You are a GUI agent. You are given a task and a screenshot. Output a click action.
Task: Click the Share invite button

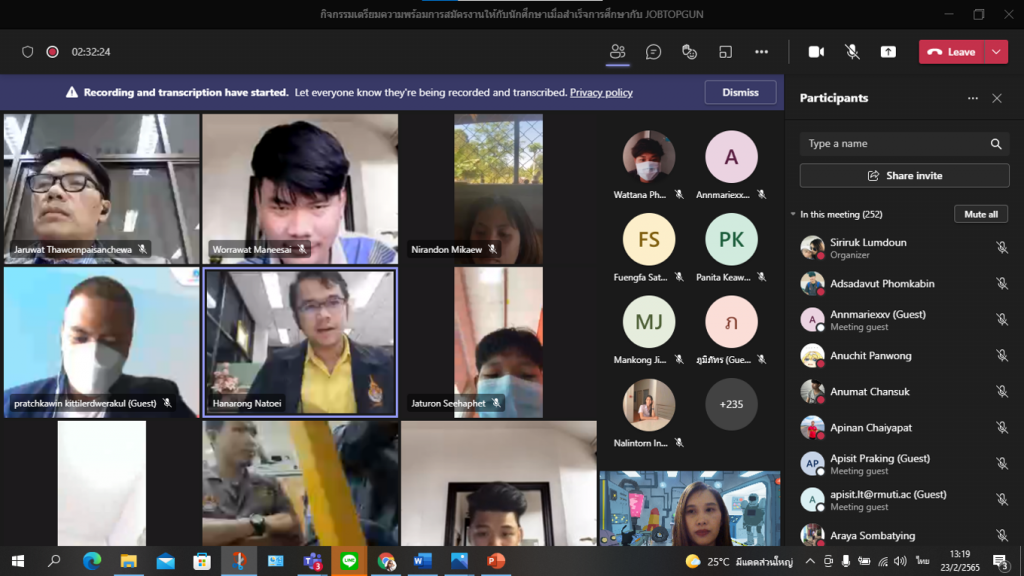tap(904, 175)
